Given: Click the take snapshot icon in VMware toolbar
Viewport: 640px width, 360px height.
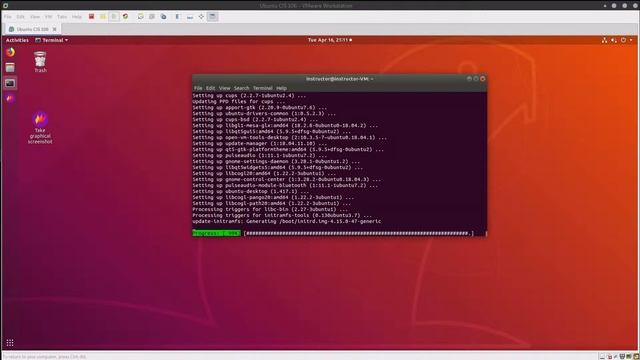Looking at the screenshot, I should [140, 17].
